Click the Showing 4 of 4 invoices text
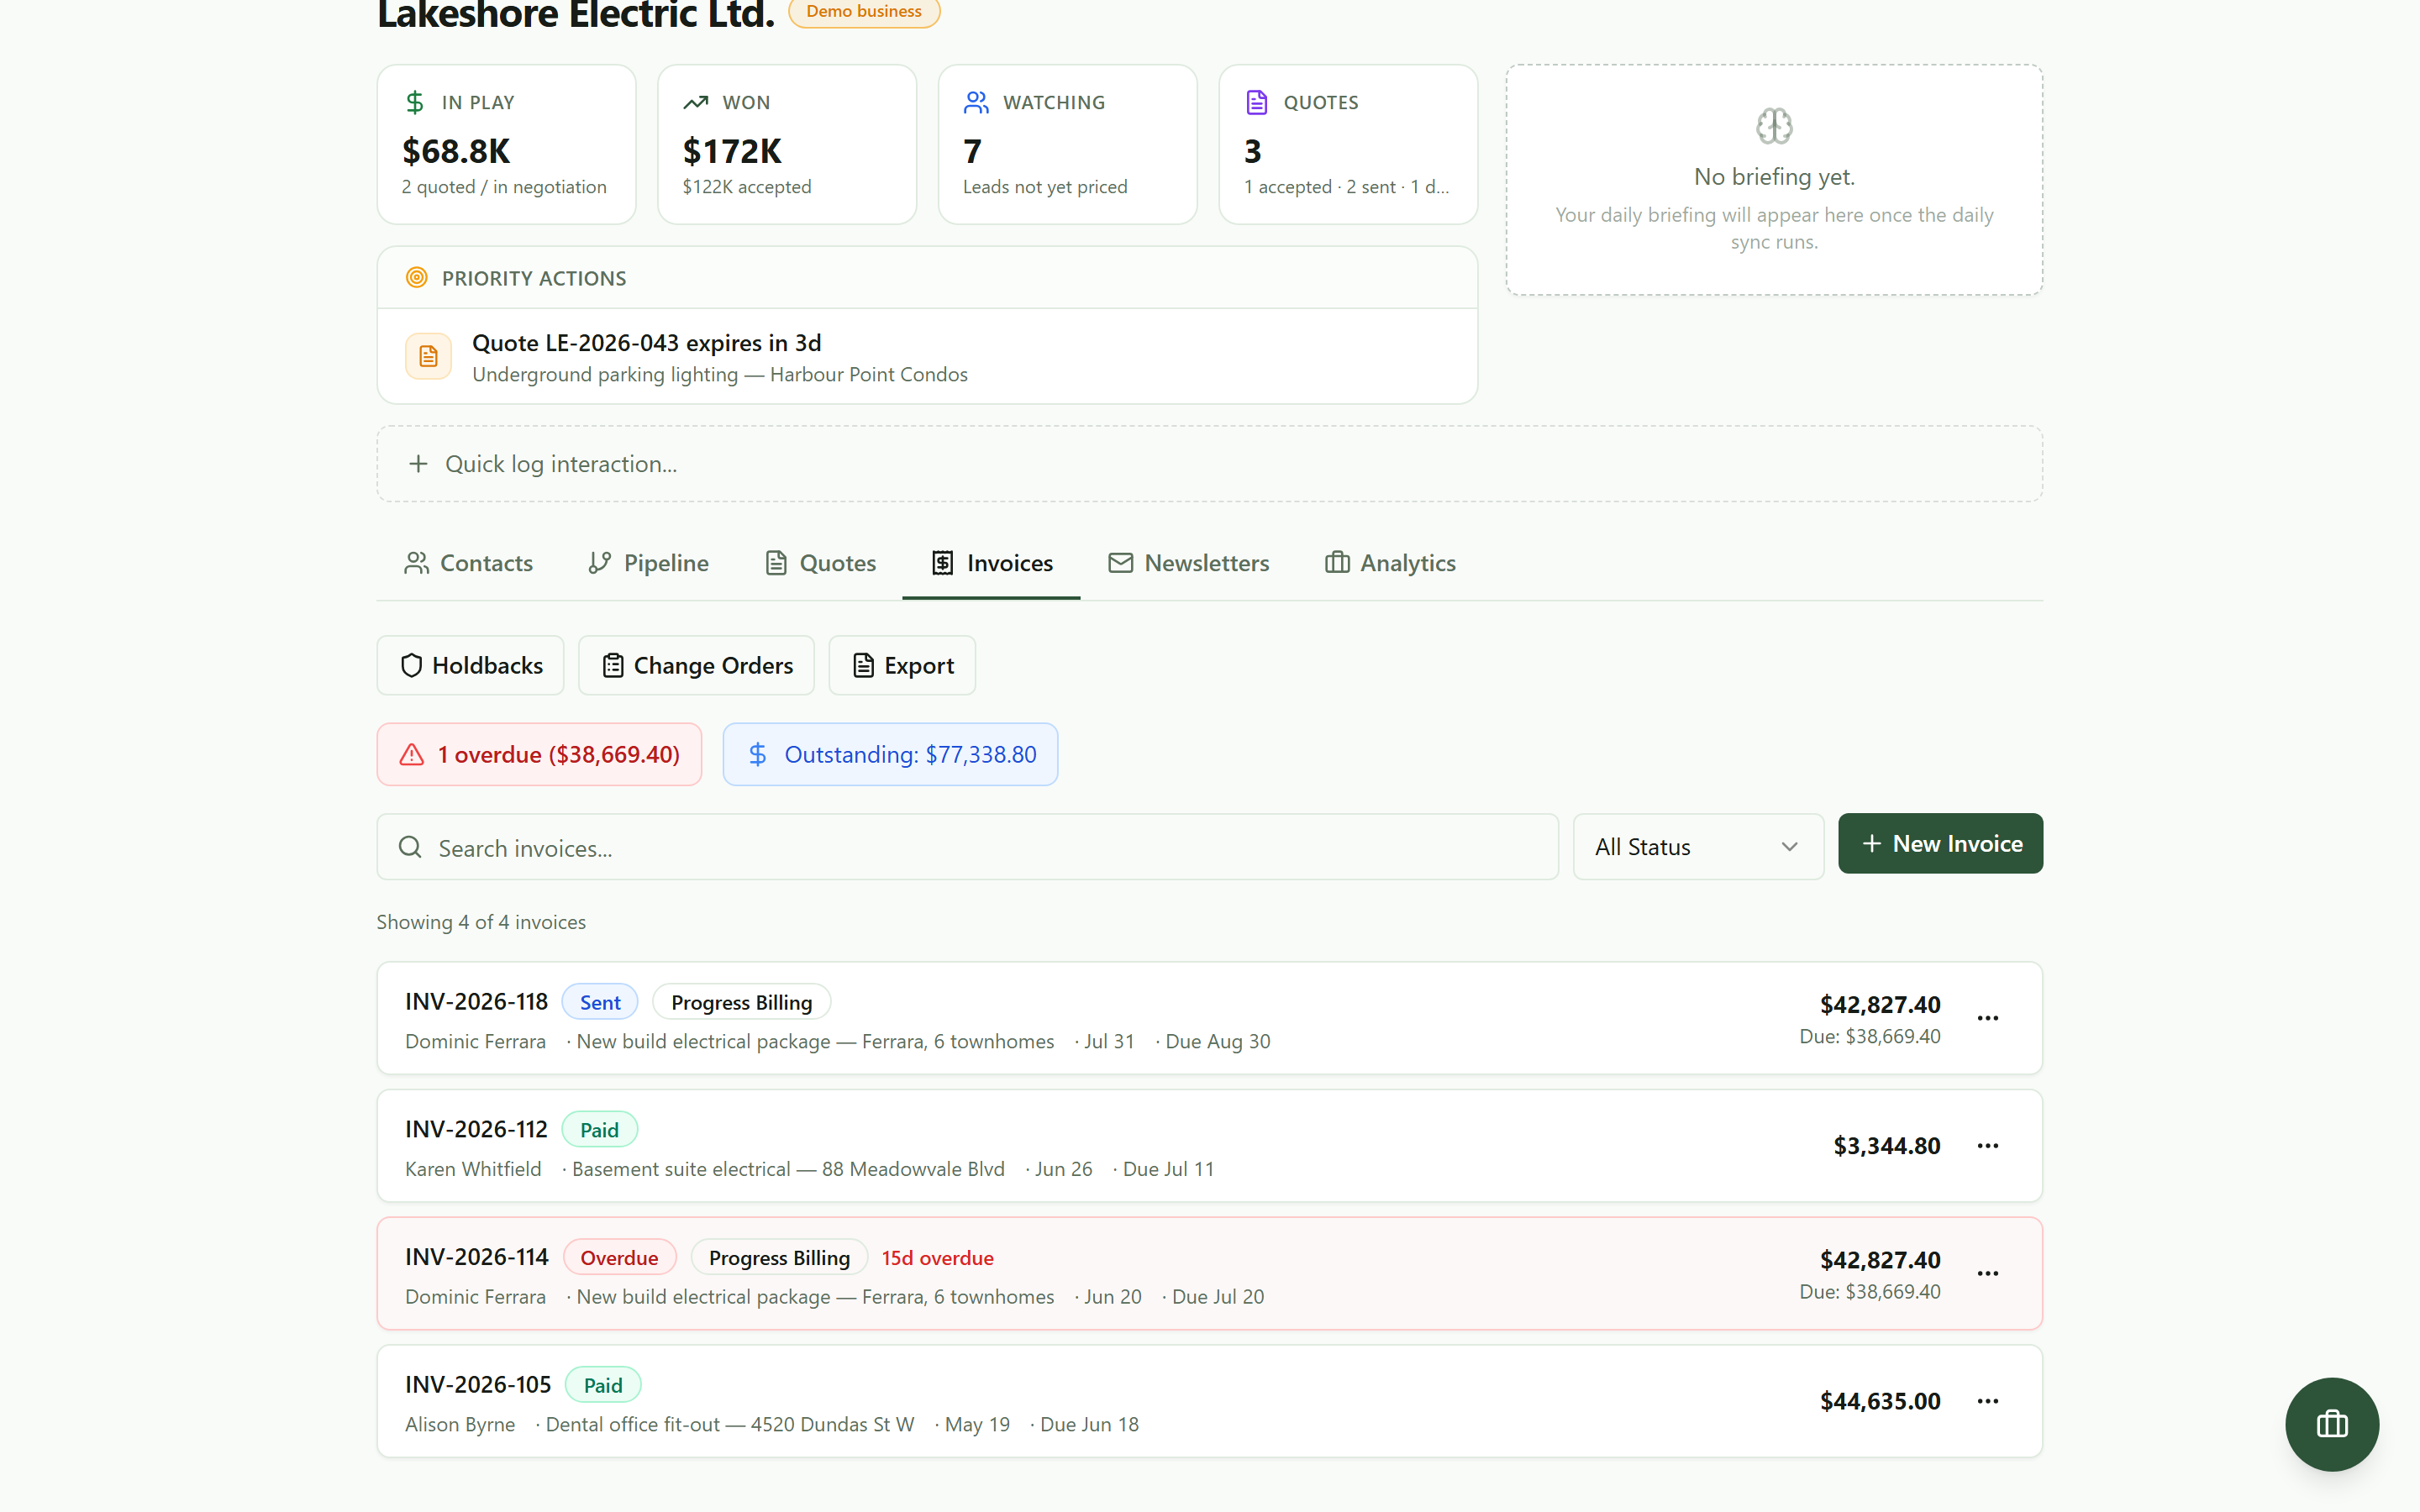2420x1512 pixels. coord(481,922)
